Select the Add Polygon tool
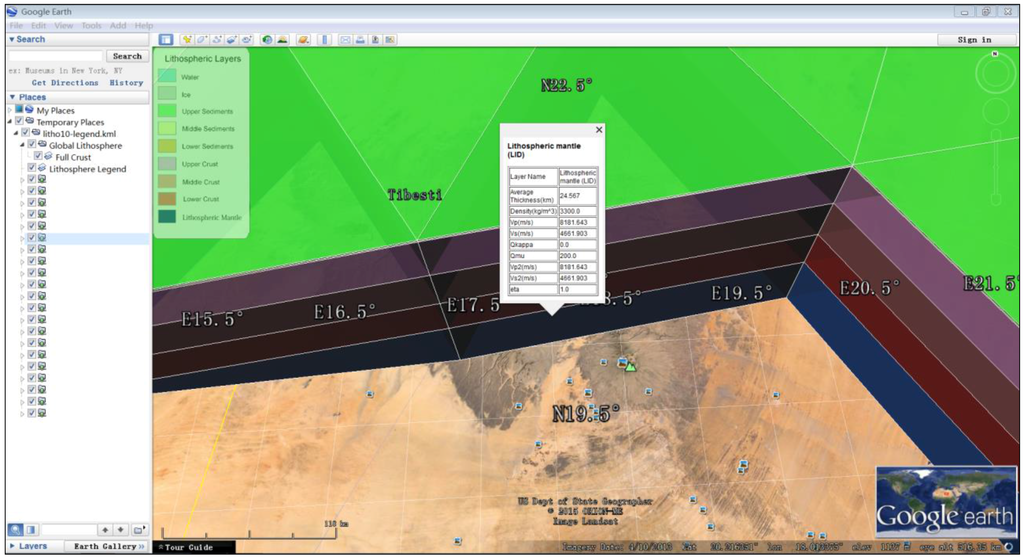Viewport: 1024px width, 558px height. pyautogui.click(x=202, y=40)
